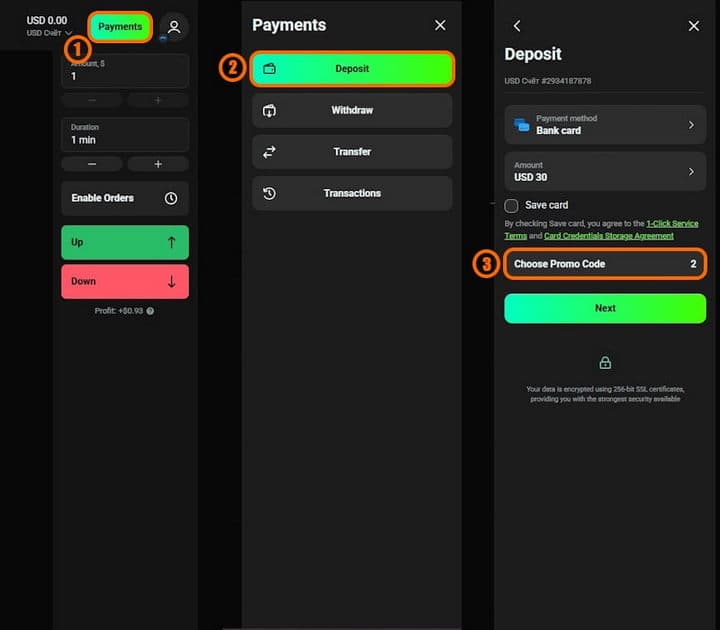Click the SSL encryption notice text
This screenshot has height=630, width=720.
(x=605, y=394)
